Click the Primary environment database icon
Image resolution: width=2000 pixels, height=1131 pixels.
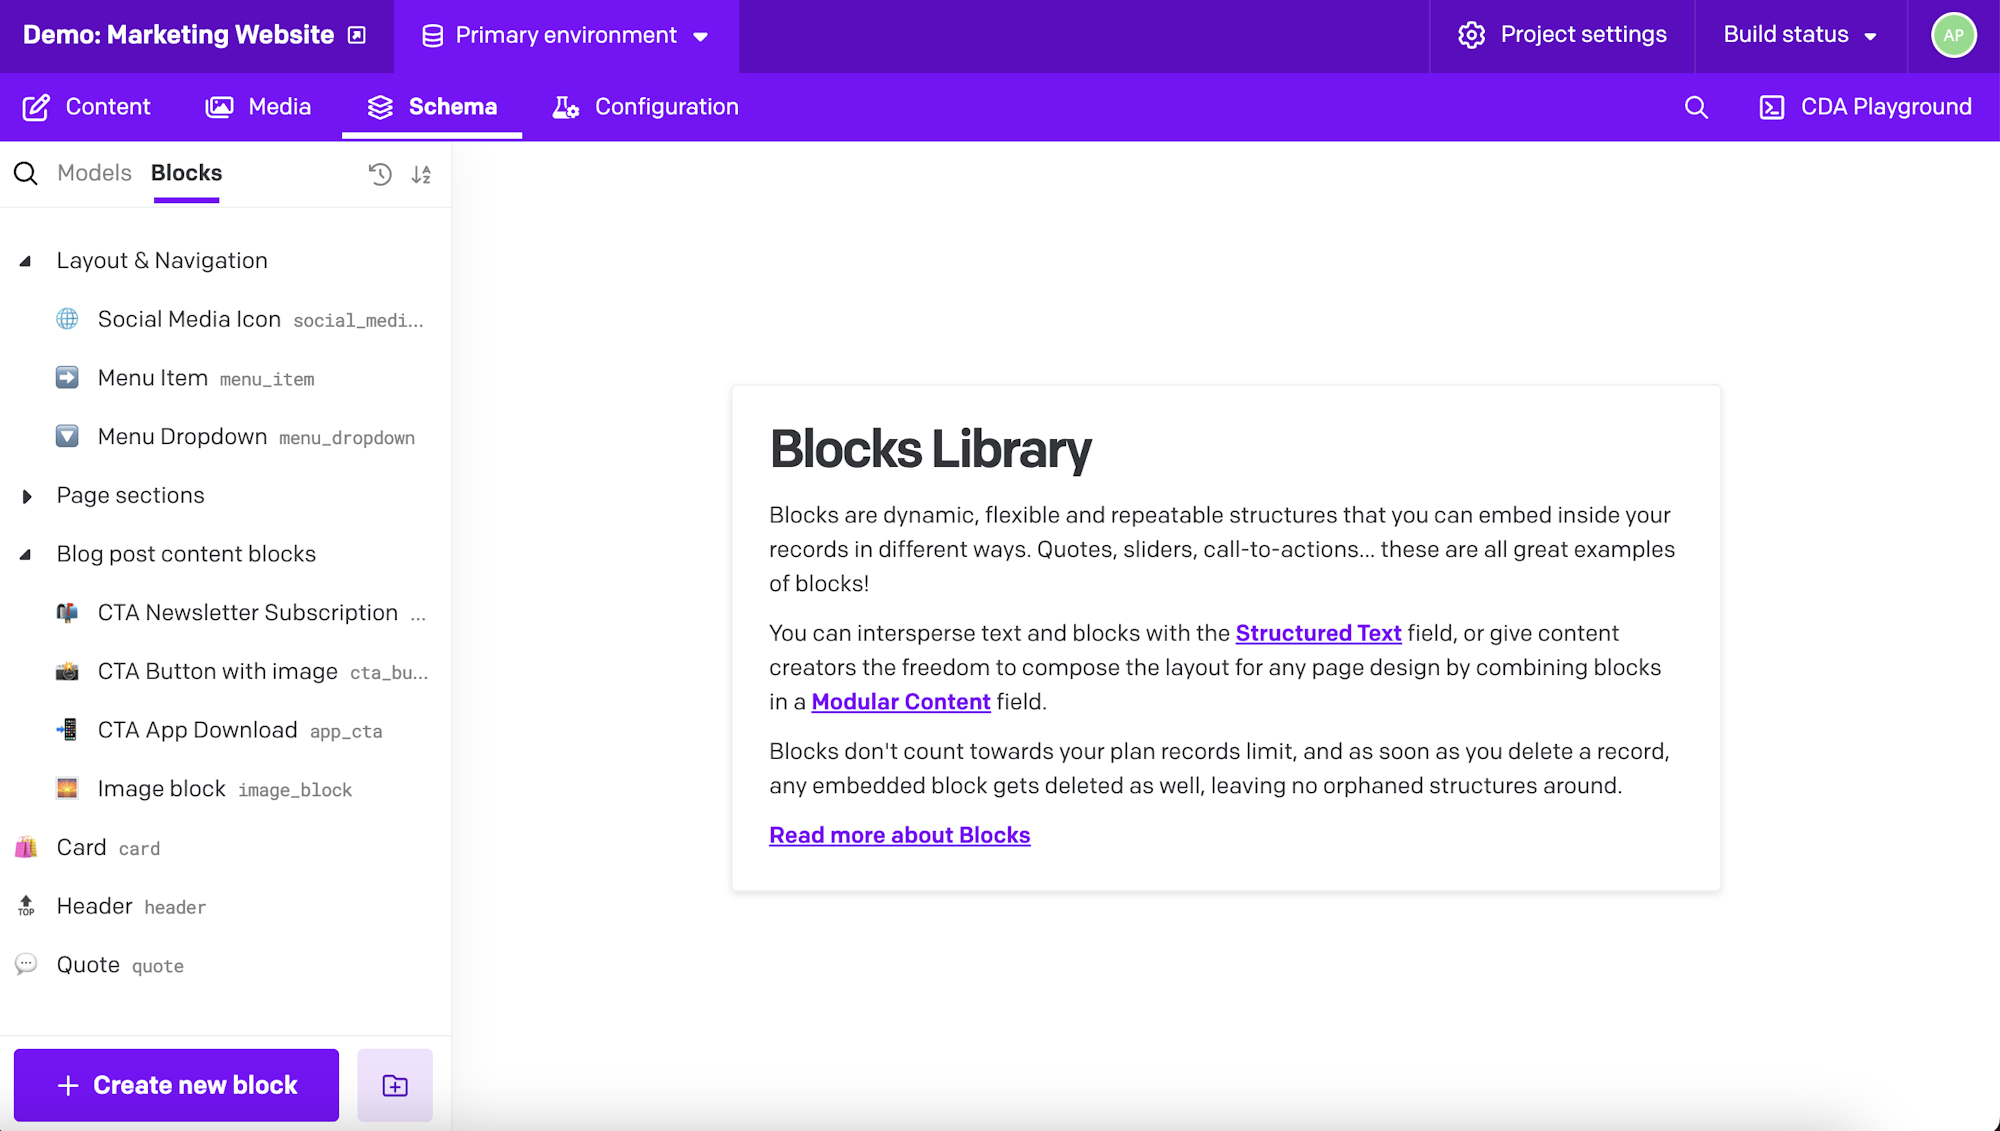pos(432,36)
